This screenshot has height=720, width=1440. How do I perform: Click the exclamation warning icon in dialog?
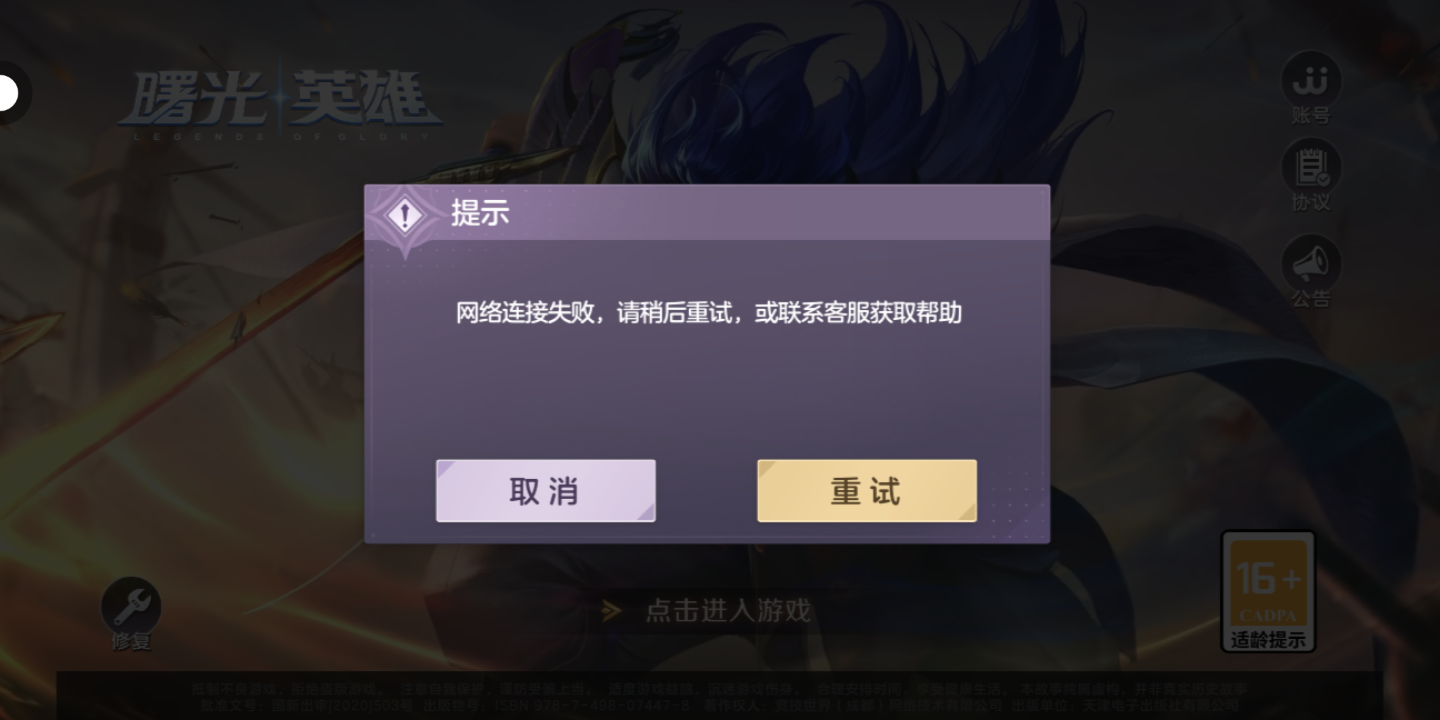tap(404, 216)
